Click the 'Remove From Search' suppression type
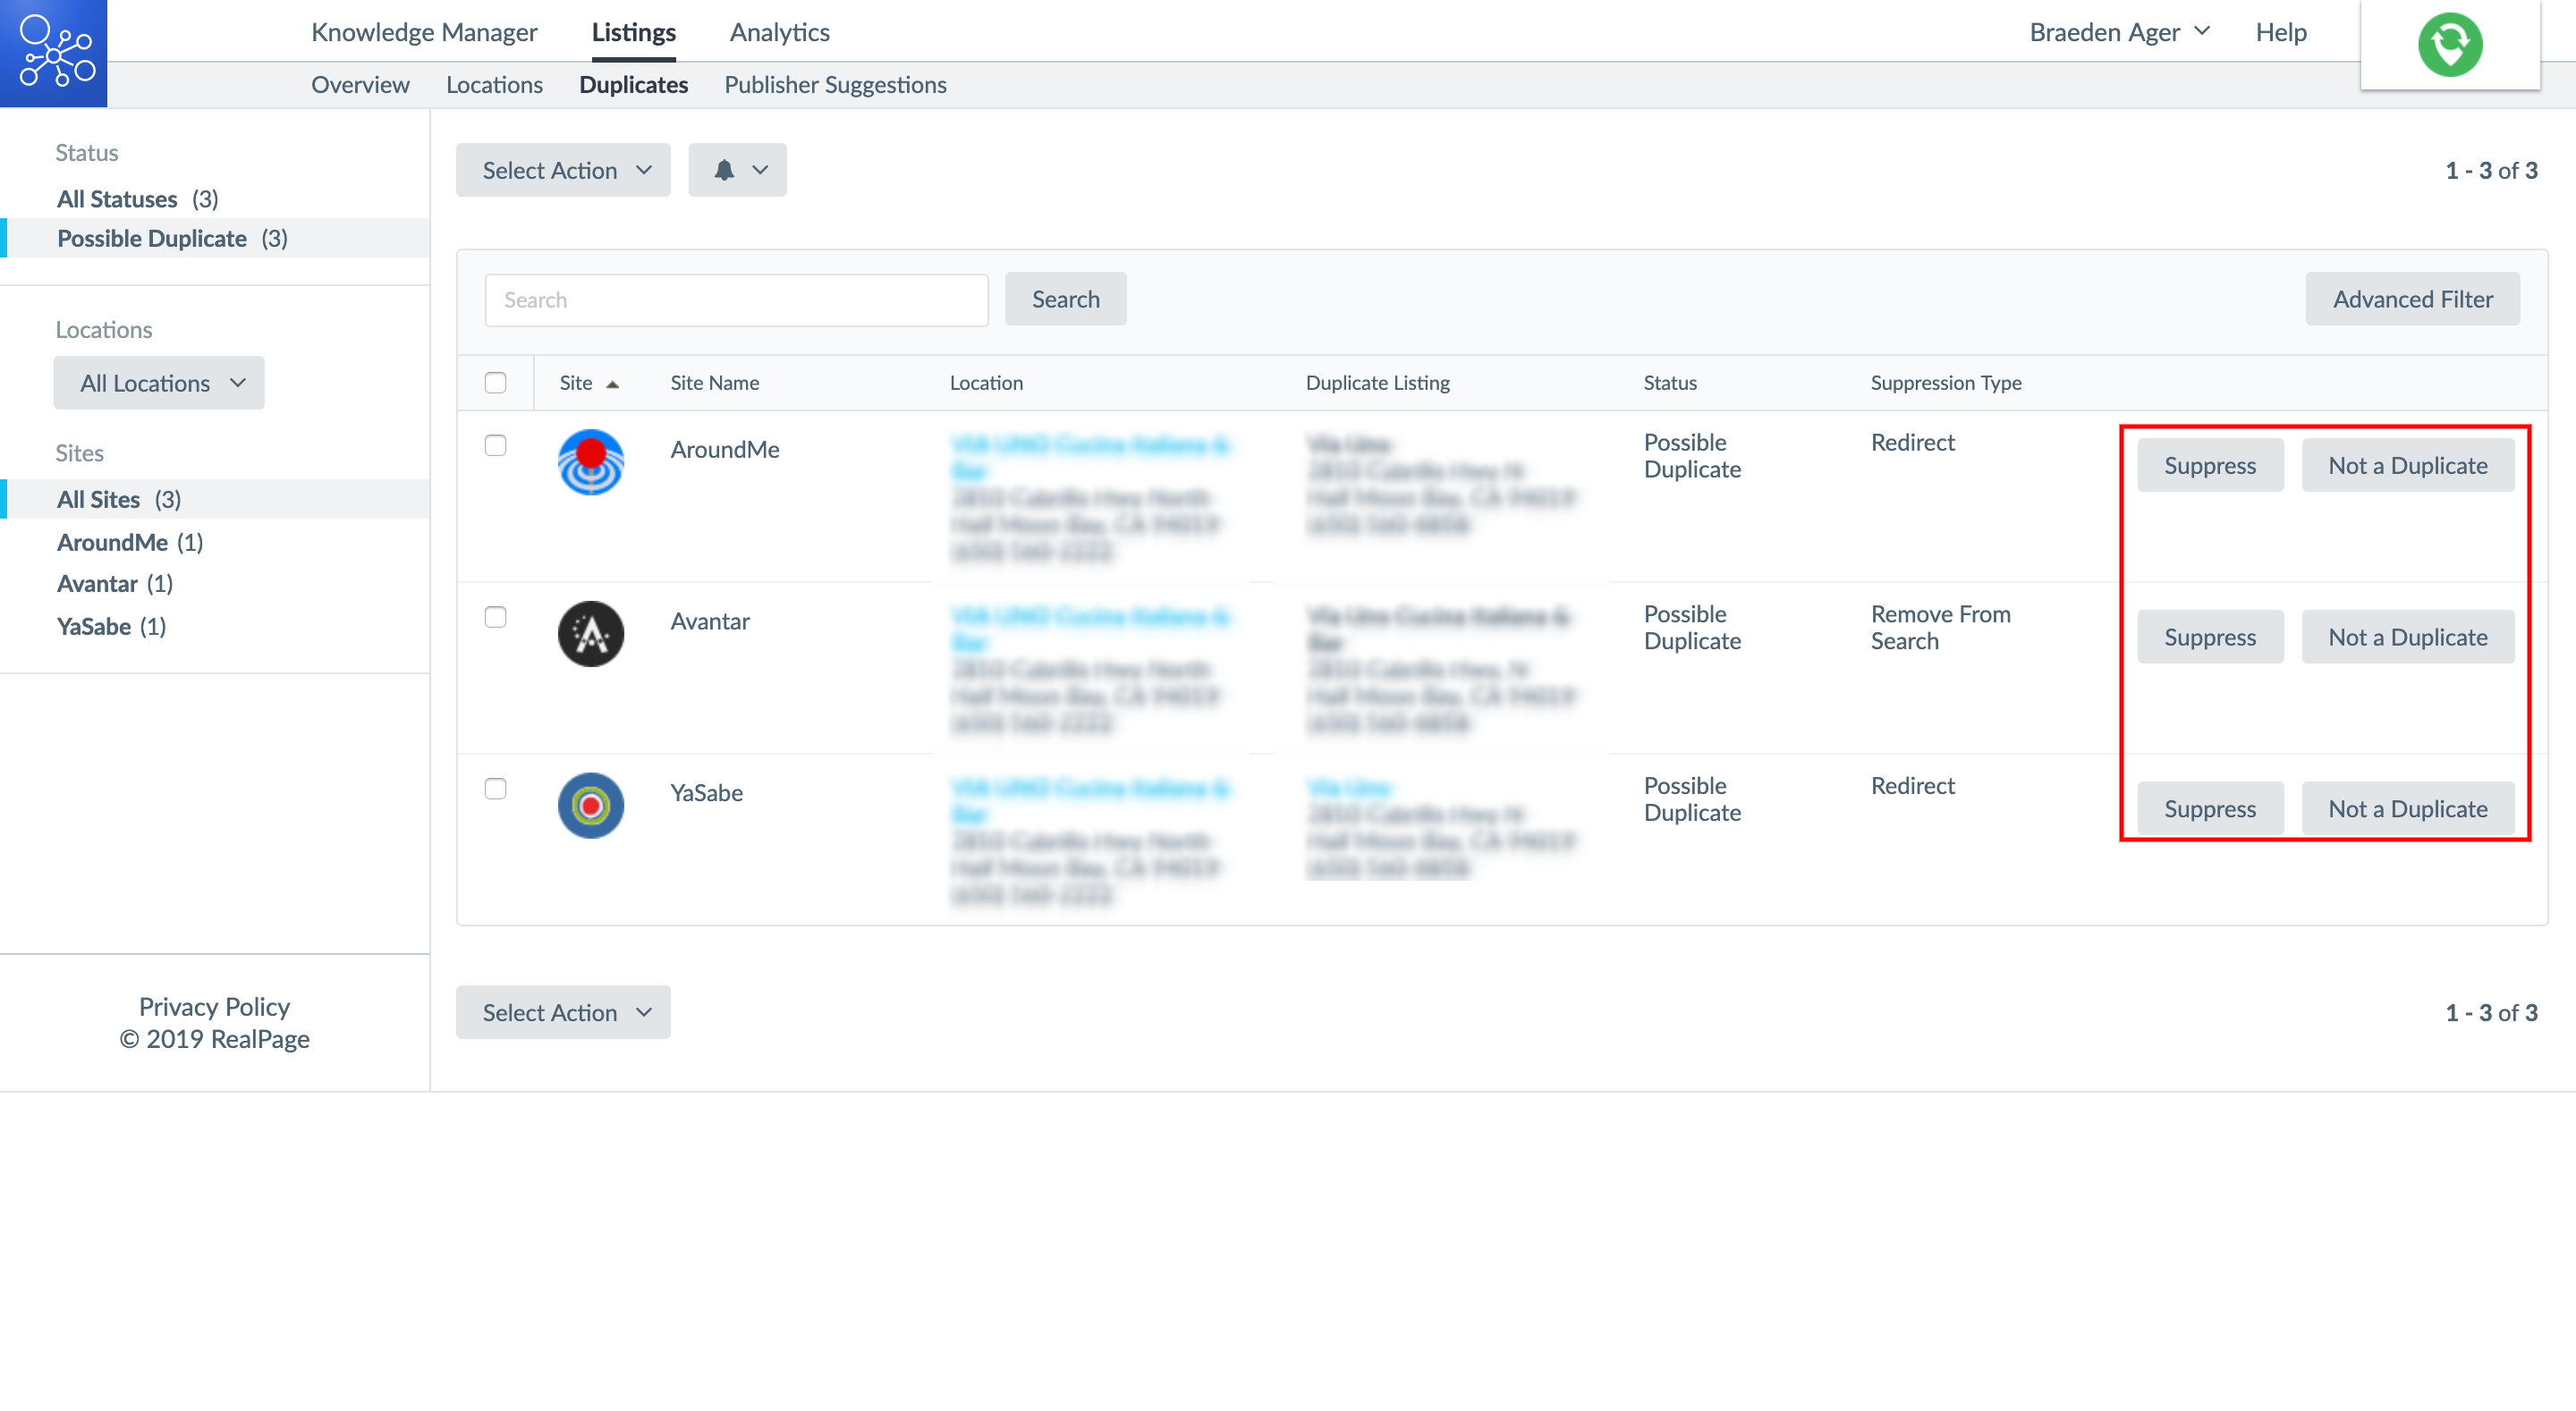 click(x=1940, y=627)
